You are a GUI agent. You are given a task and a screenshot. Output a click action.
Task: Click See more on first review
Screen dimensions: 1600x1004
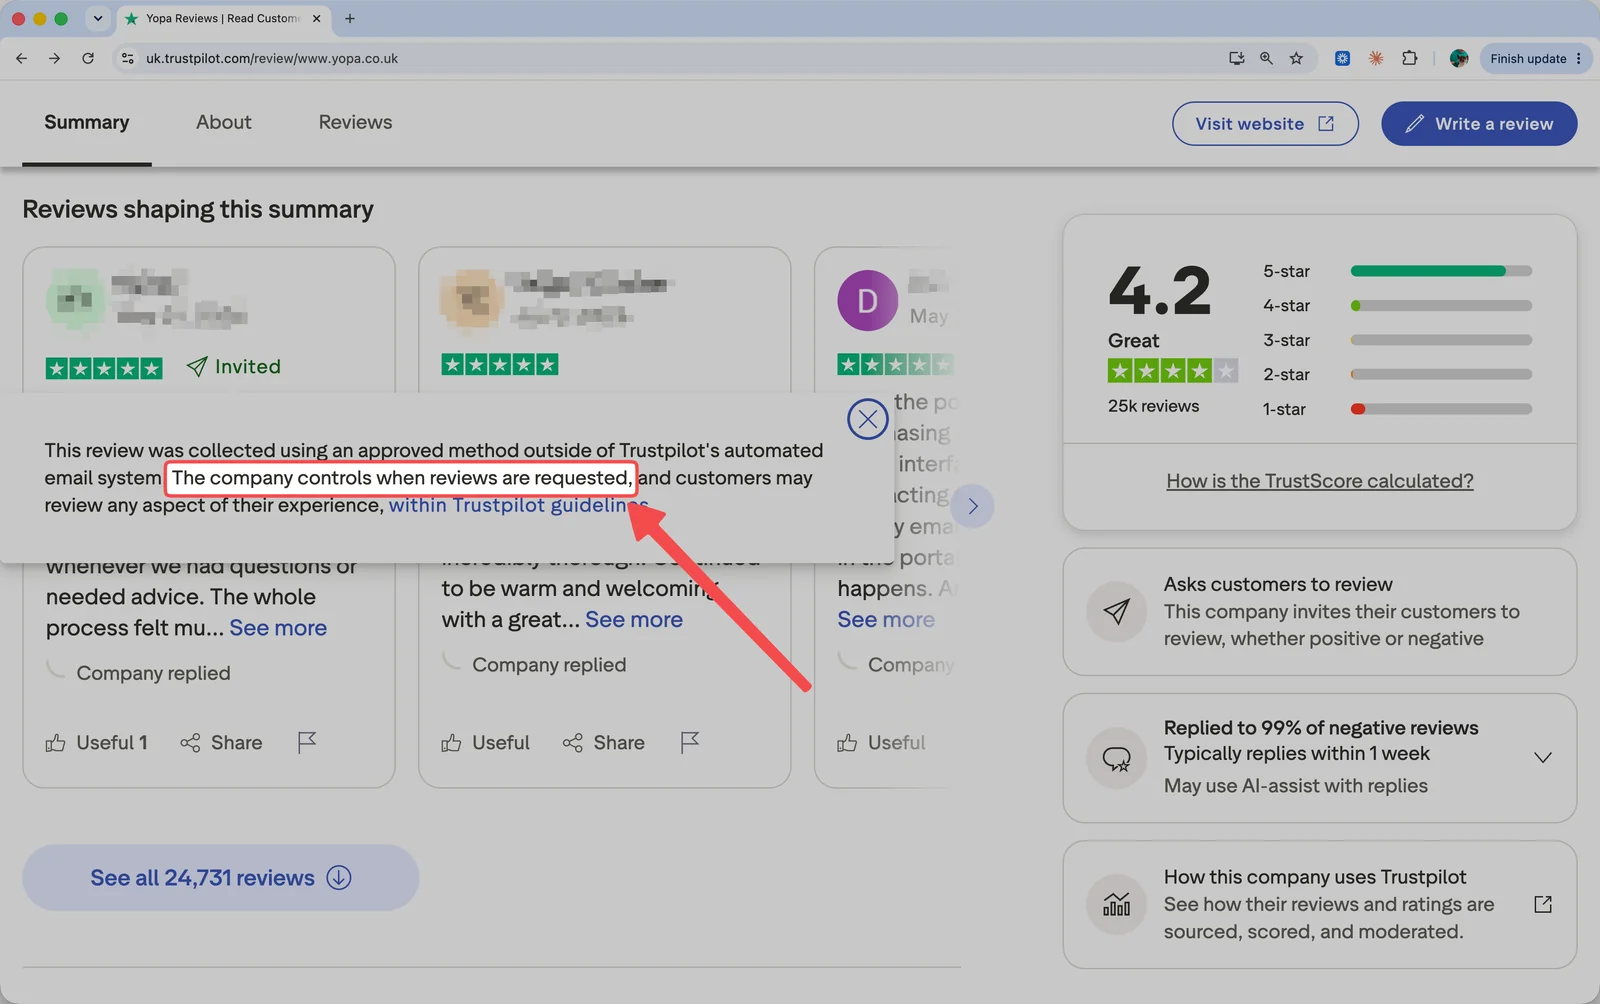click(278, 628)
